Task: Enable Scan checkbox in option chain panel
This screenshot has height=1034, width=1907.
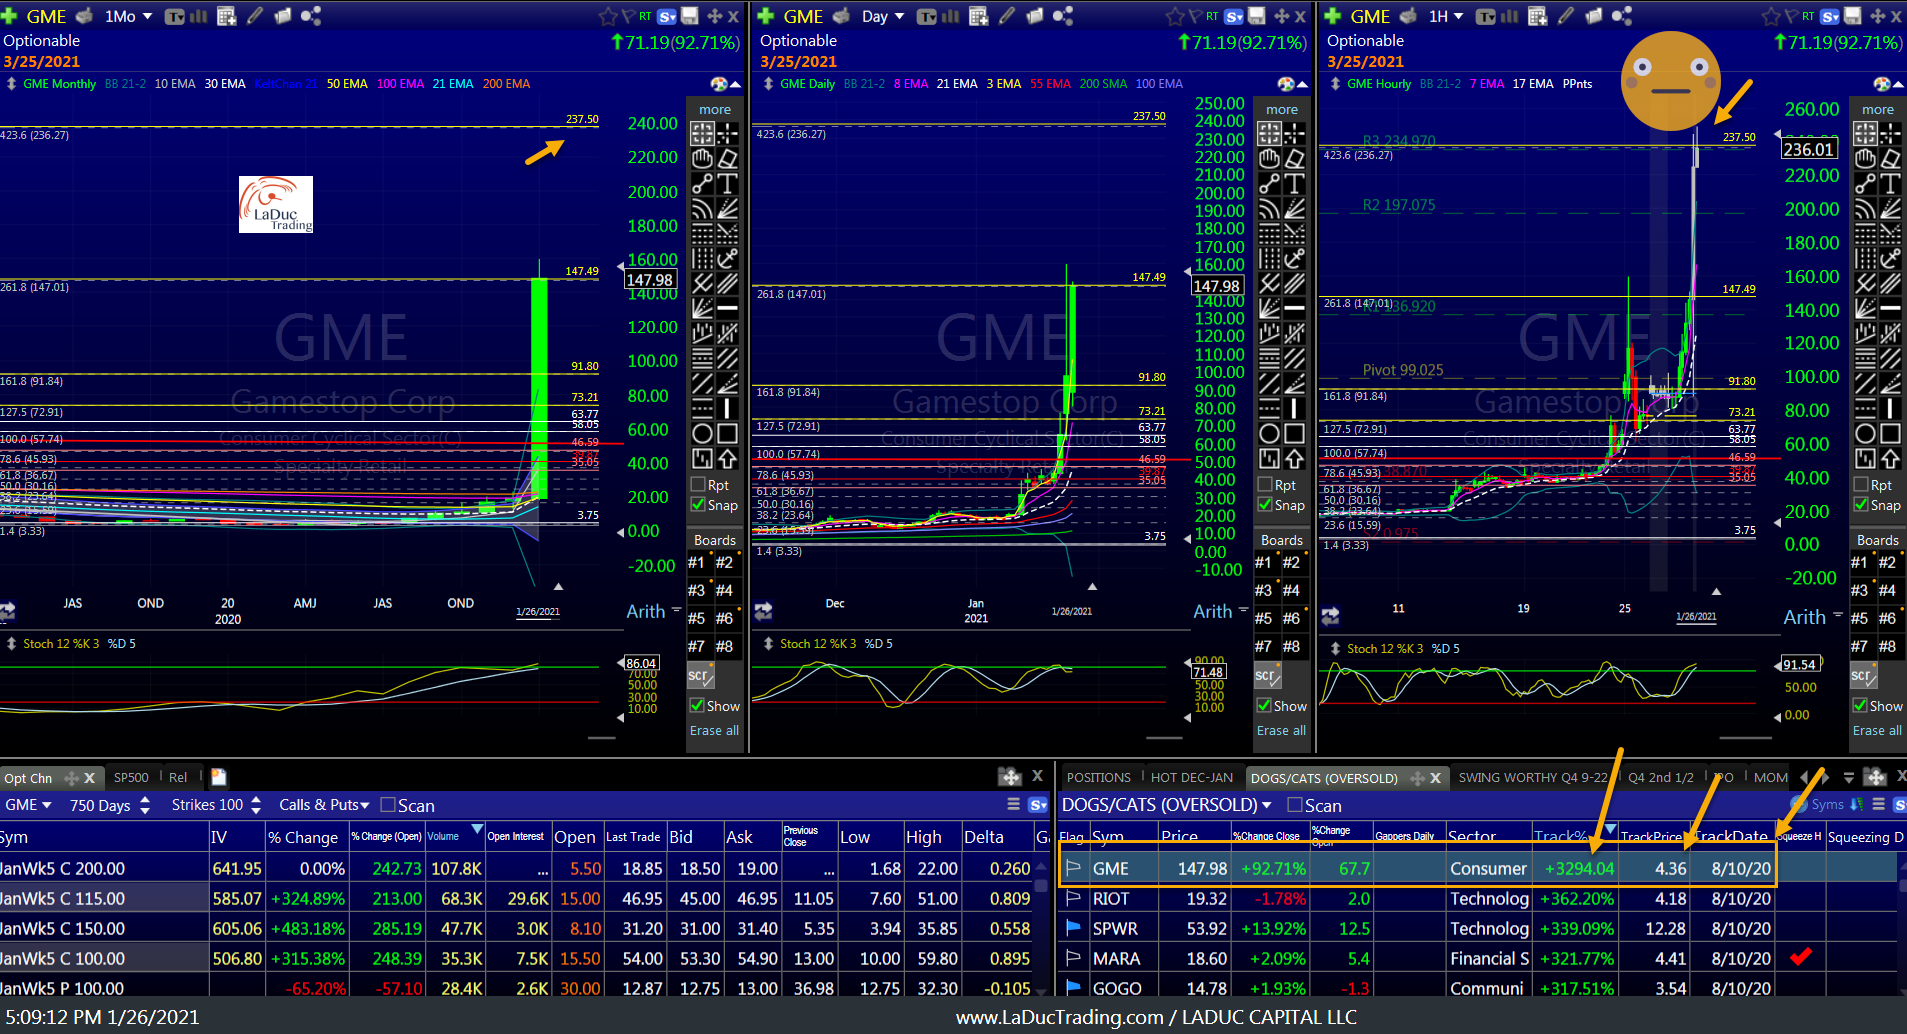Action: (x=388, y=805)
